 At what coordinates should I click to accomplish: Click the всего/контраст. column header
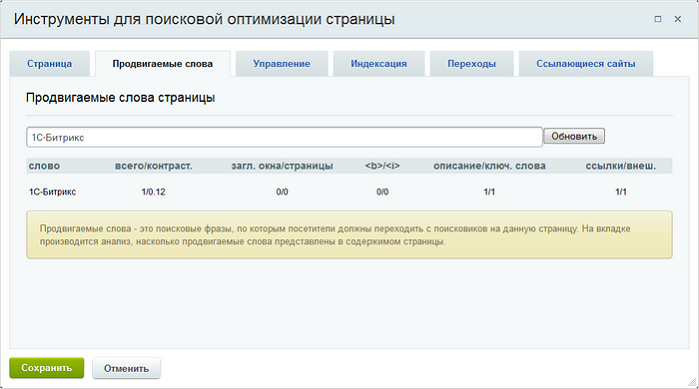(153, 166)
